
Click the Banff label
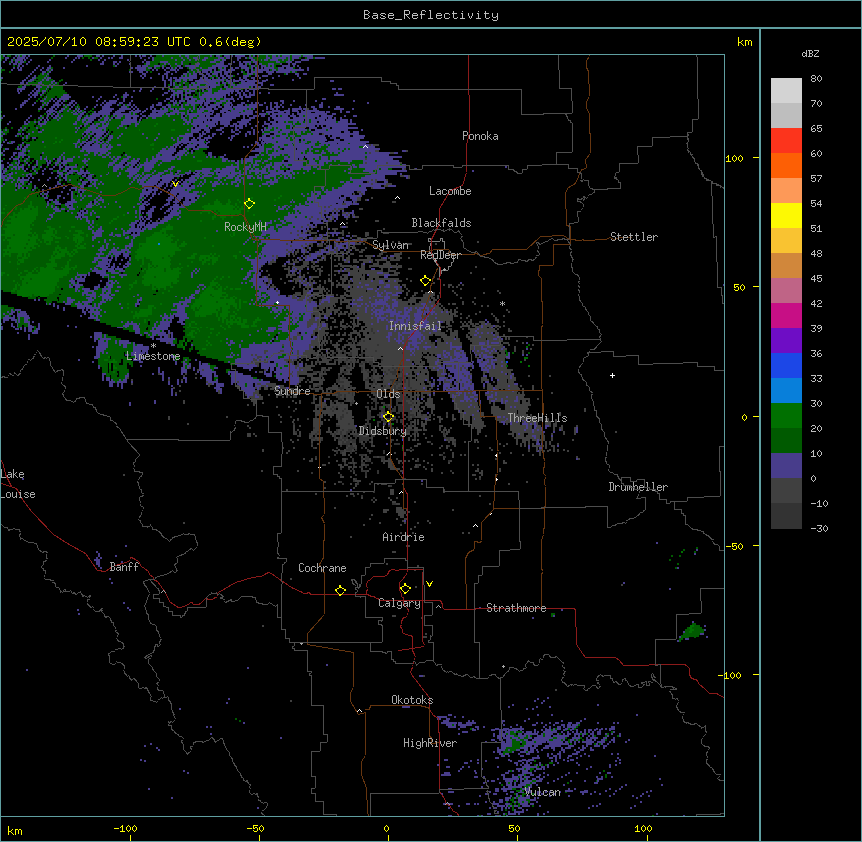pyautogui.click(x=124, y=567)
